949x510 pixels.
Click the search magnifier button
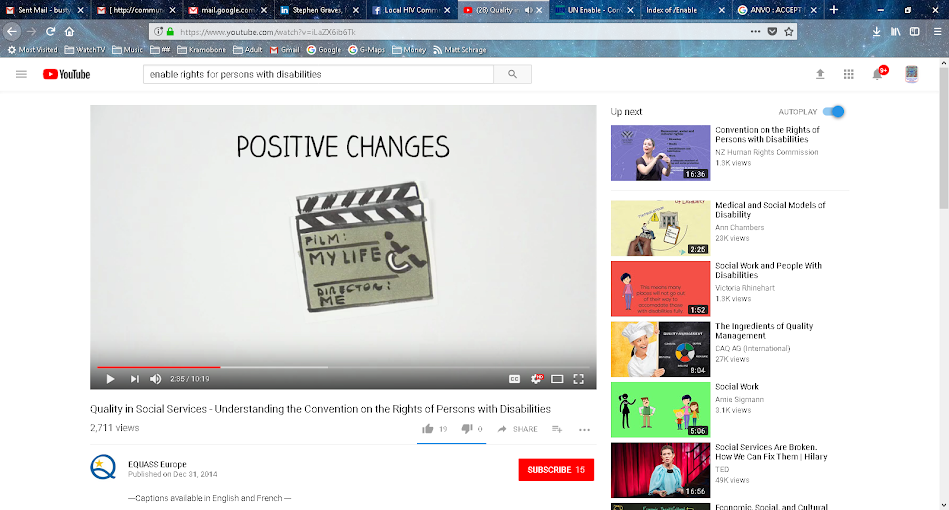pyautogui.click(x=513, y=74)
